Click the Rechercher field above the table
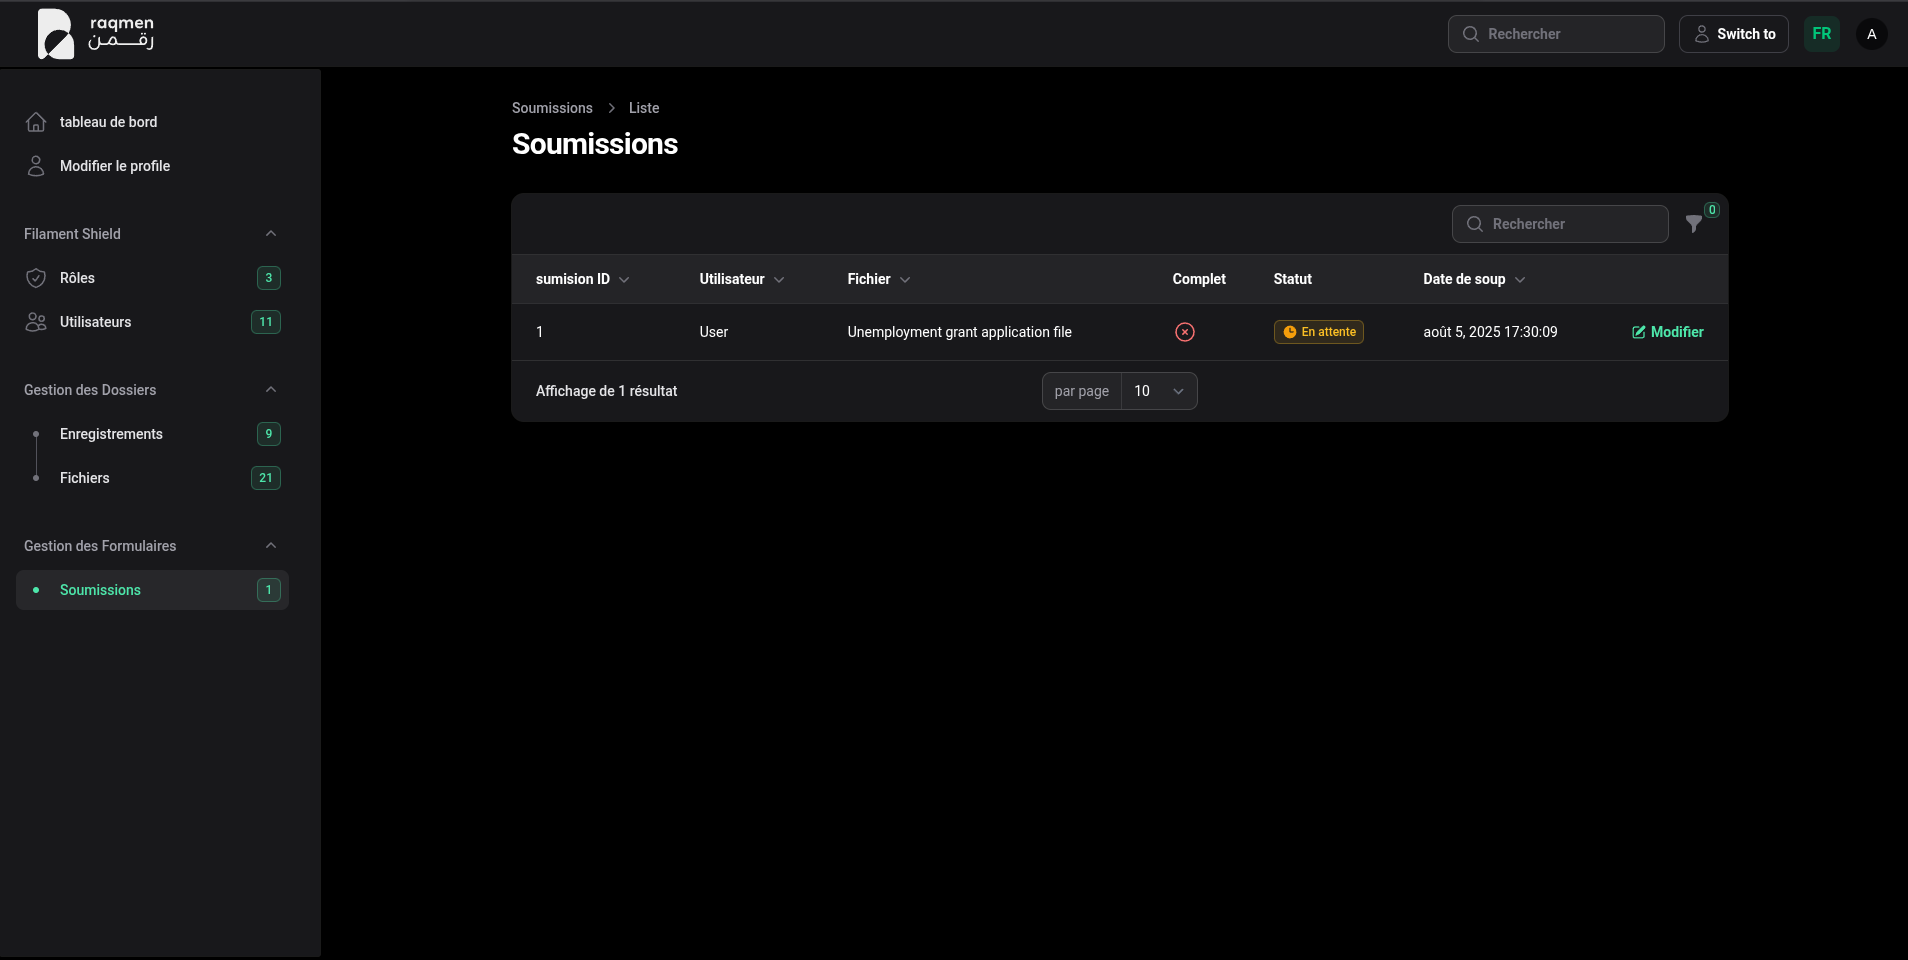Screen dimensions: 1908x960 [x=1559, y=224]
